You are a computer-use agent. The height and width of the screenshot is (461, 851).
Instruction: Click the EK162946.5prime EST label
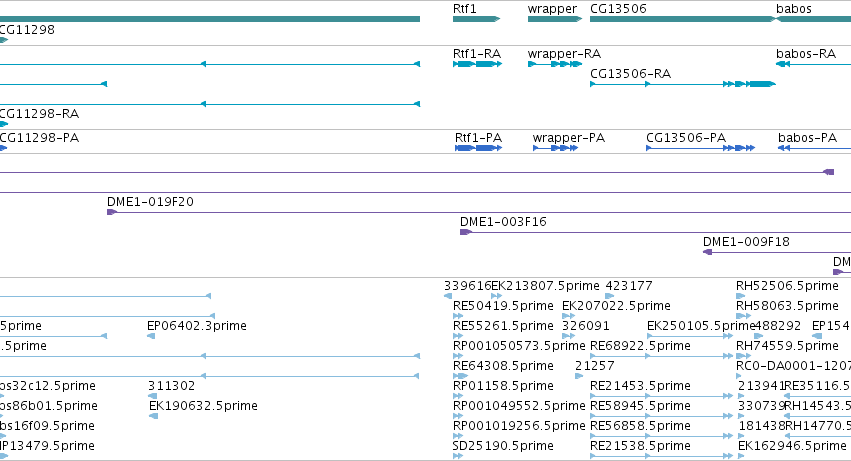coord(792,446)
